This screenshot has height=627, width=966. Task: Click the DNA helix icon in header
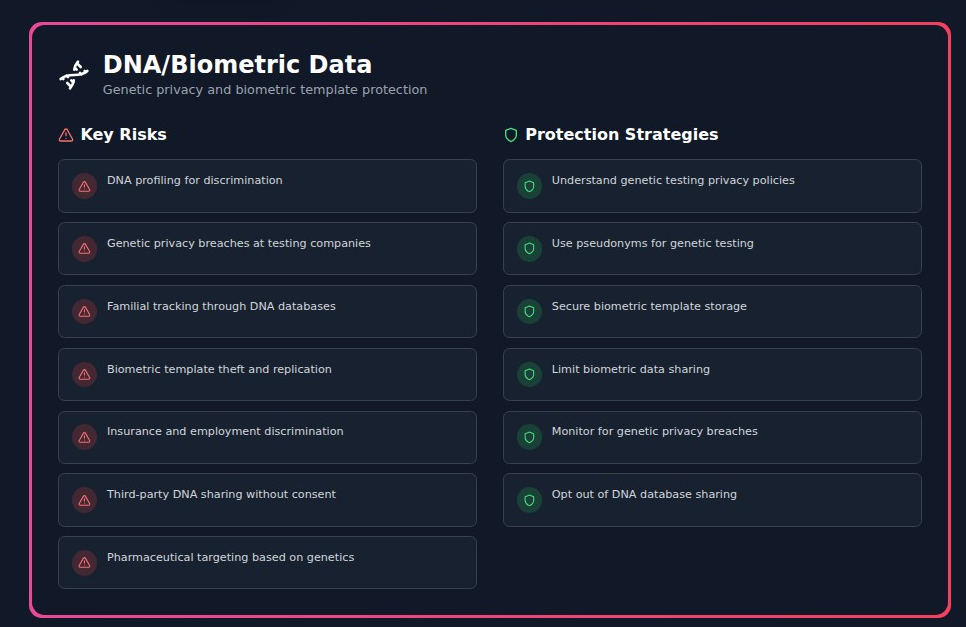[x=73, y=75]
